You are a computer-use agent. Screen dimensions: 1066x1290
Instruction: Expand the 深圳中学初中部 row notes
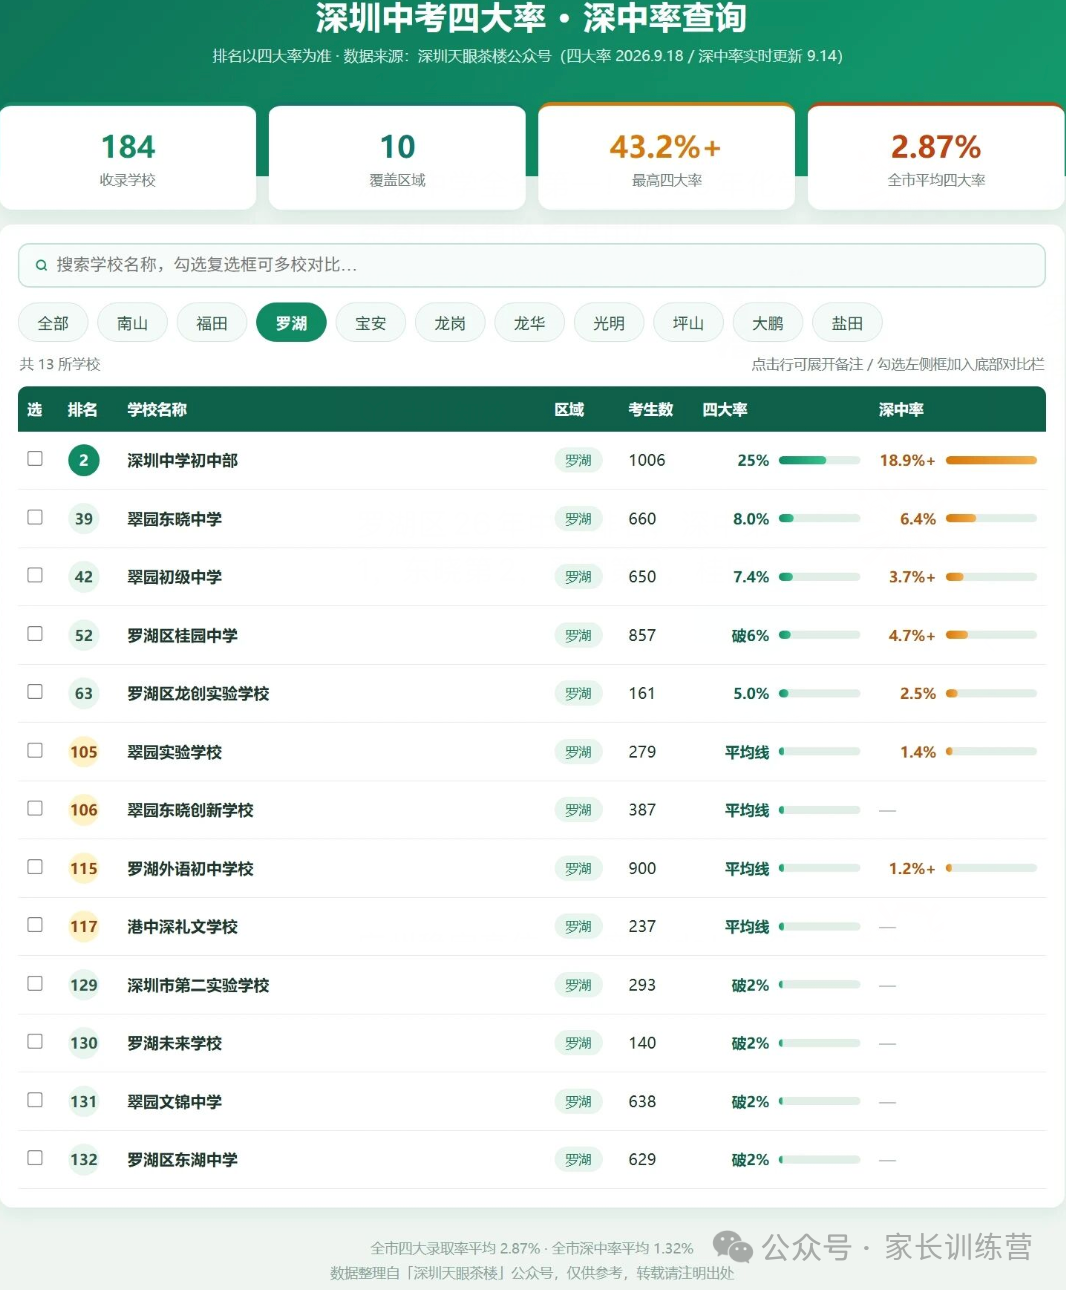[532, 460]
